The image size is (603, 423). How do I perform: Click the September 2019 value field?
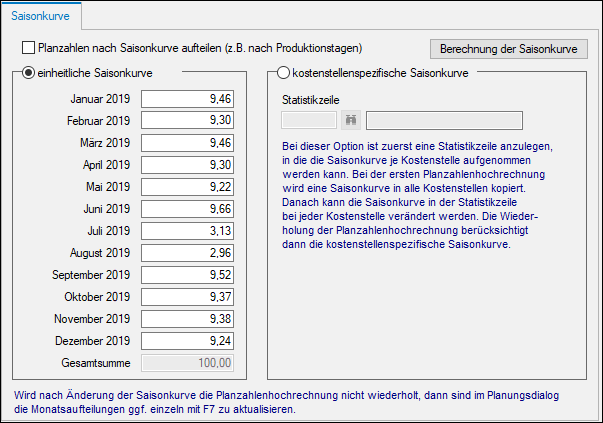(x=187, y=275)
